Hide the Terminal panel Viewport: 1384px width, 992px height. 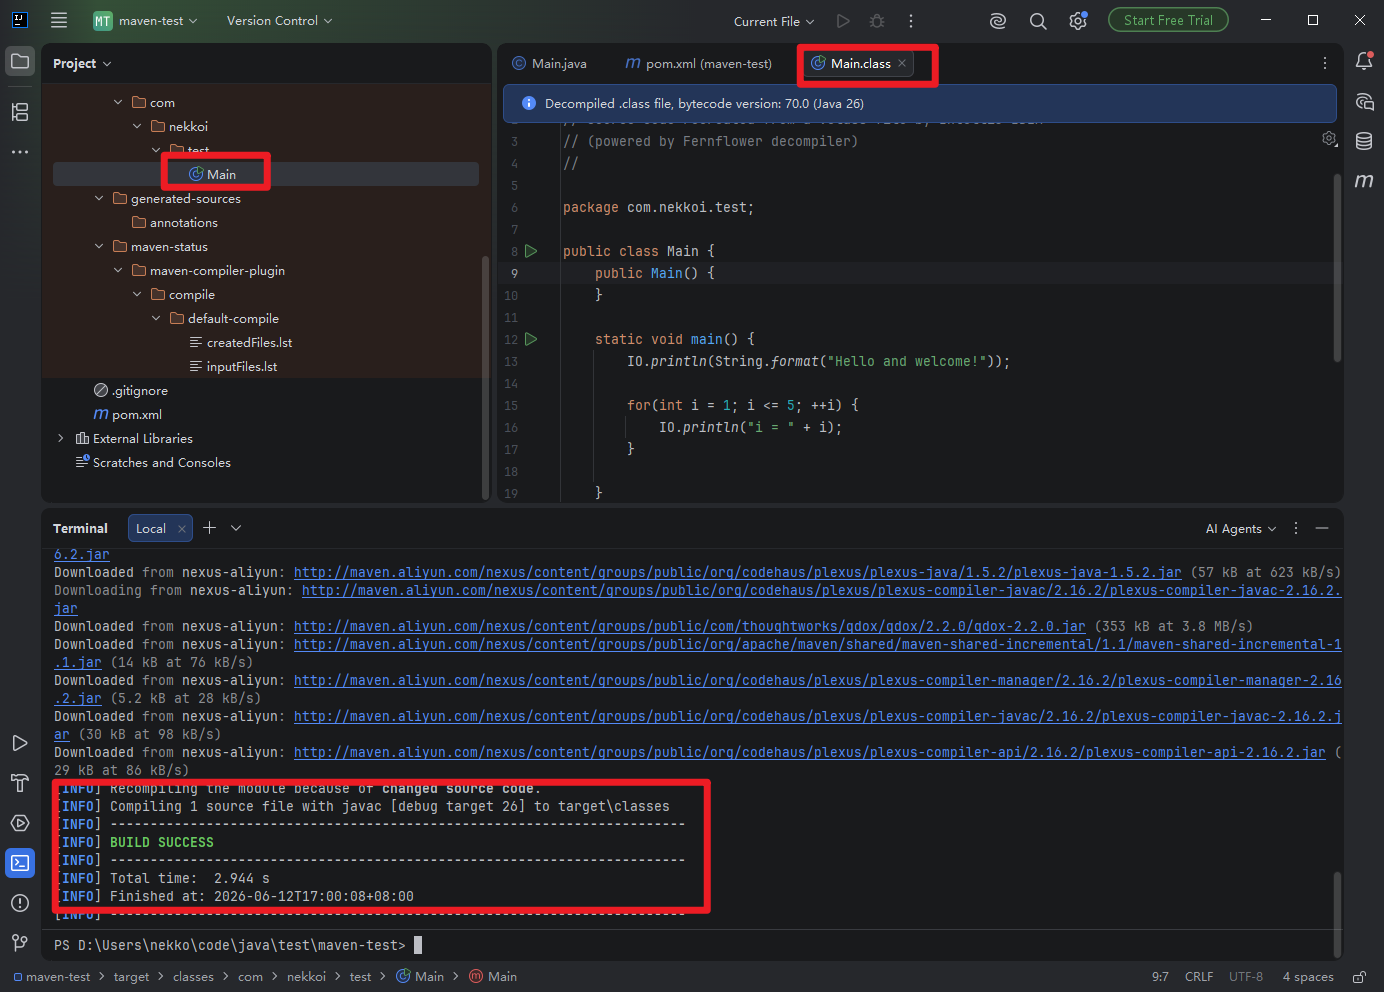tap(1322, 528)
